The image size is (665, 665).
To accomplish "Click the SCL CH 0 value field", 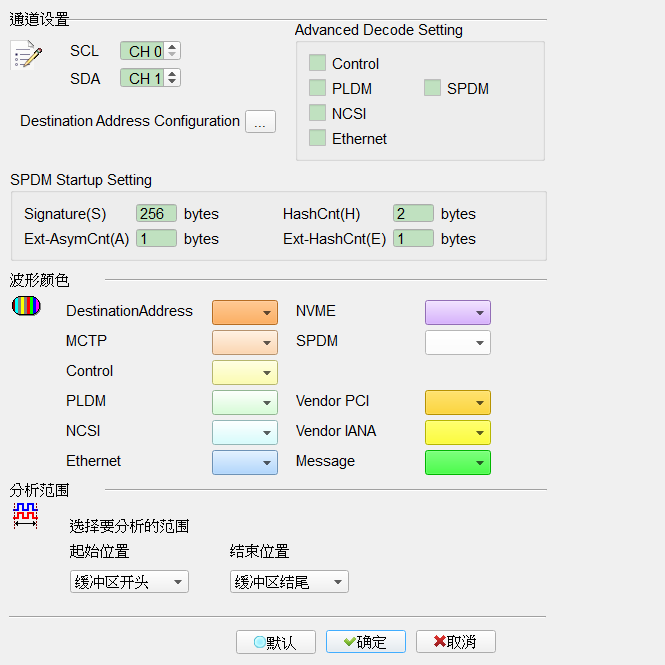I will point(143,51).
